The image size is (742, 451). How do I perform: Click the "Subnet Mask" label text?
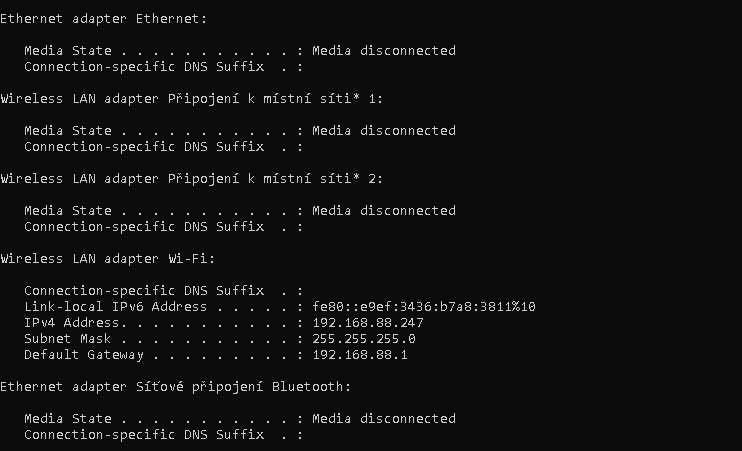click(64, 339)
